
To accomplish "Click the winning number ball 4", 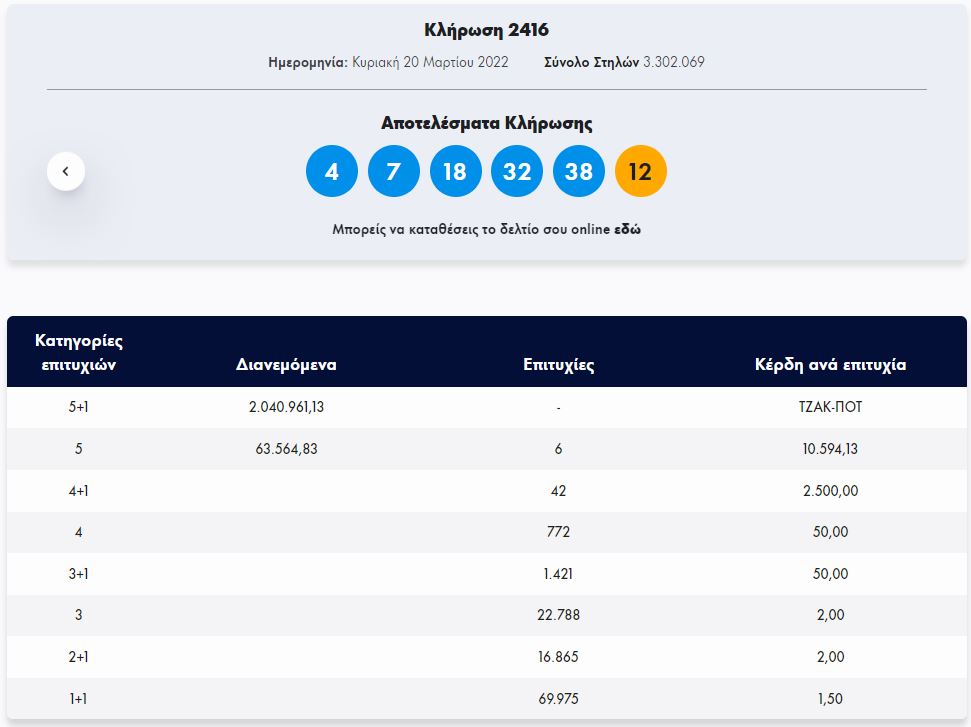I will pyautogui.click(x=332, y=171).
